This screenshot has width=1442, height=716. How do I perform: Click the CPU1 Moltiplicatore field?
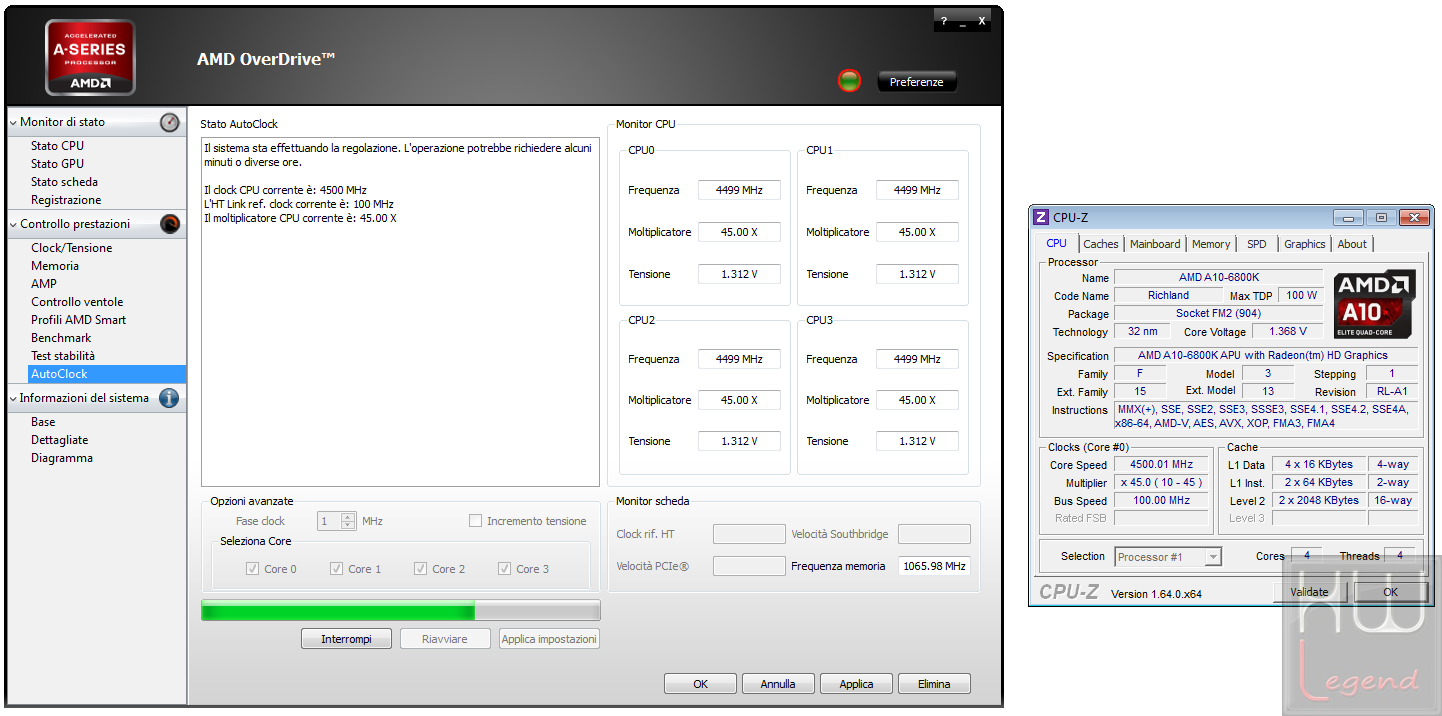coord(917,232)
